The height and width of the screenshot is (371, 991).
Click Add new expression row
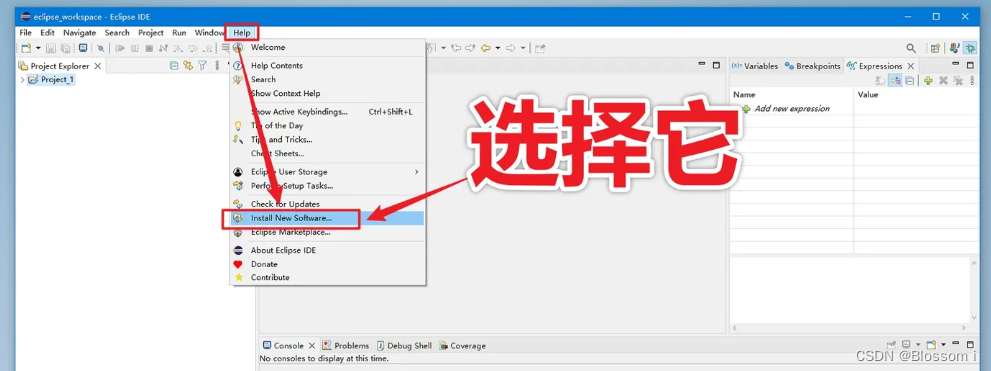tap(792, 109)
